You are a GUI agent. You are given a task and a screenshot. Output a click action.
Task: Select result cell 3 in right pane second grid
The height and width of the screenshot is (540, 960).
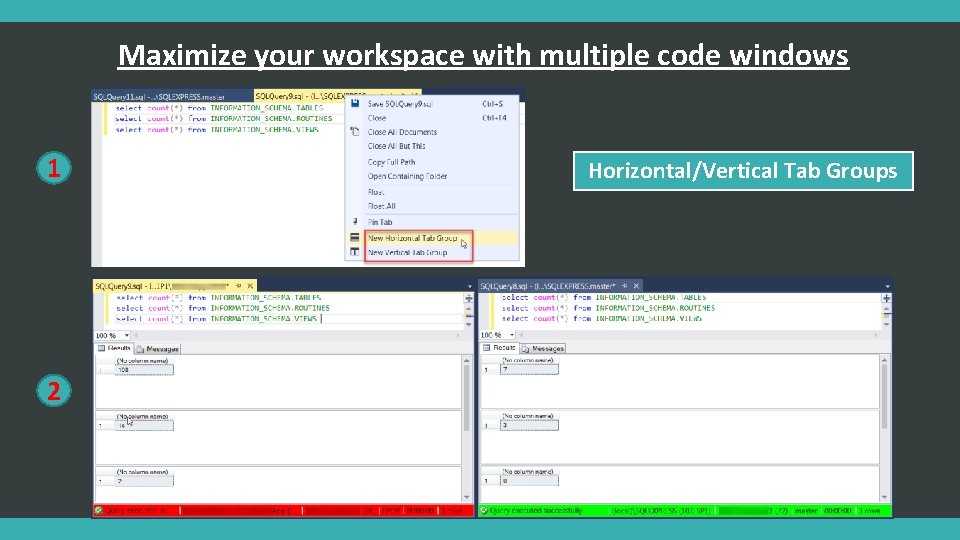[530, 425]
